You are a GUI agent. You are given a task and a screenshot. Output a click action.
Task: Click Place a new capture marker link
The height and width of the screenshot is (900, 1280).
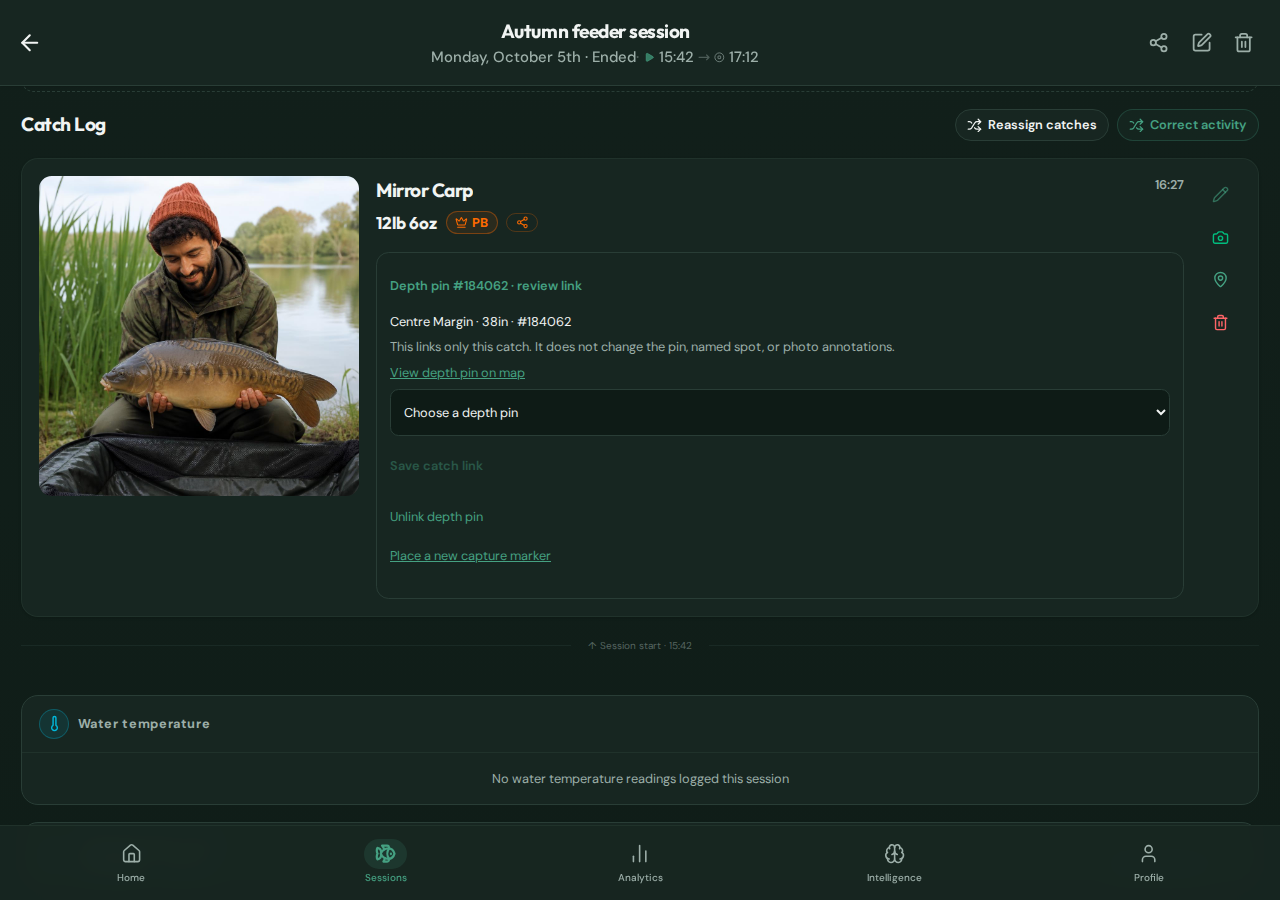(470, 556)
